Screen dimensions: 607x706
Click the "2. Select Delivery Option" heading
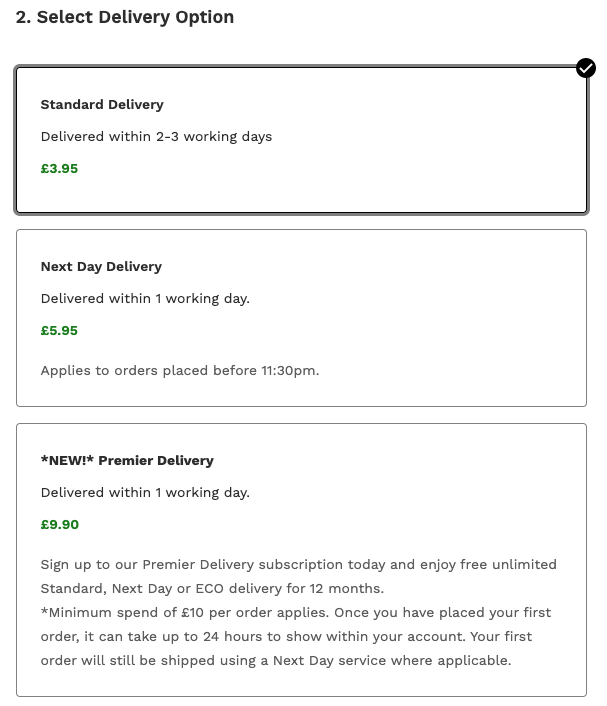(125, 17)
